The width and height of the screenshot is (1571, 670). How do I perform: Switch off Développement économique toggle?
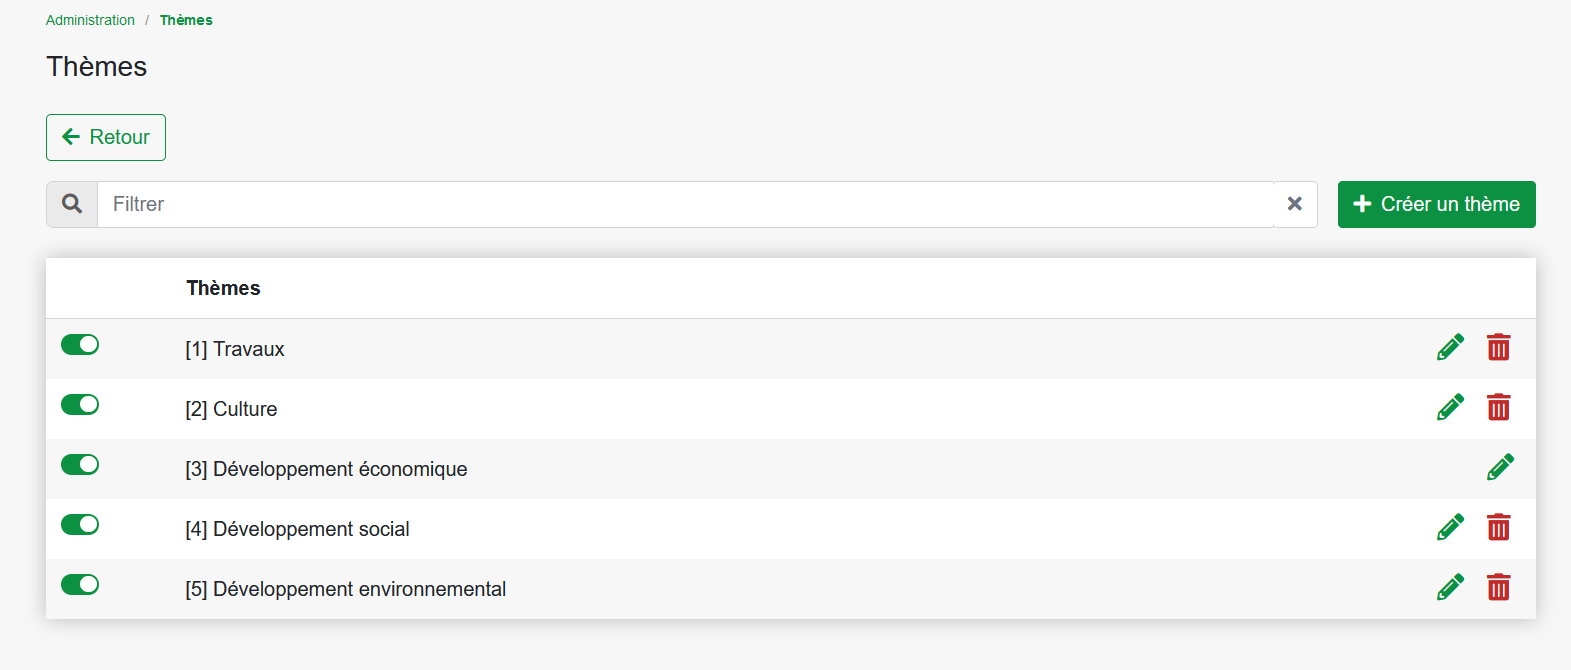tap(80, 465)
